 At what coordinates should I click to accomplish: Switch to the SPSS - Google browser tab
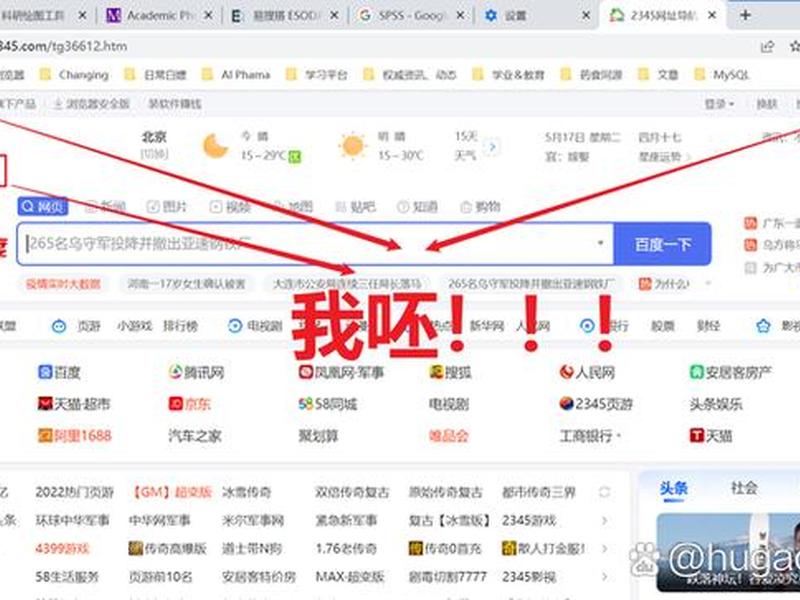pyautogui.click(x=411, y=15)
